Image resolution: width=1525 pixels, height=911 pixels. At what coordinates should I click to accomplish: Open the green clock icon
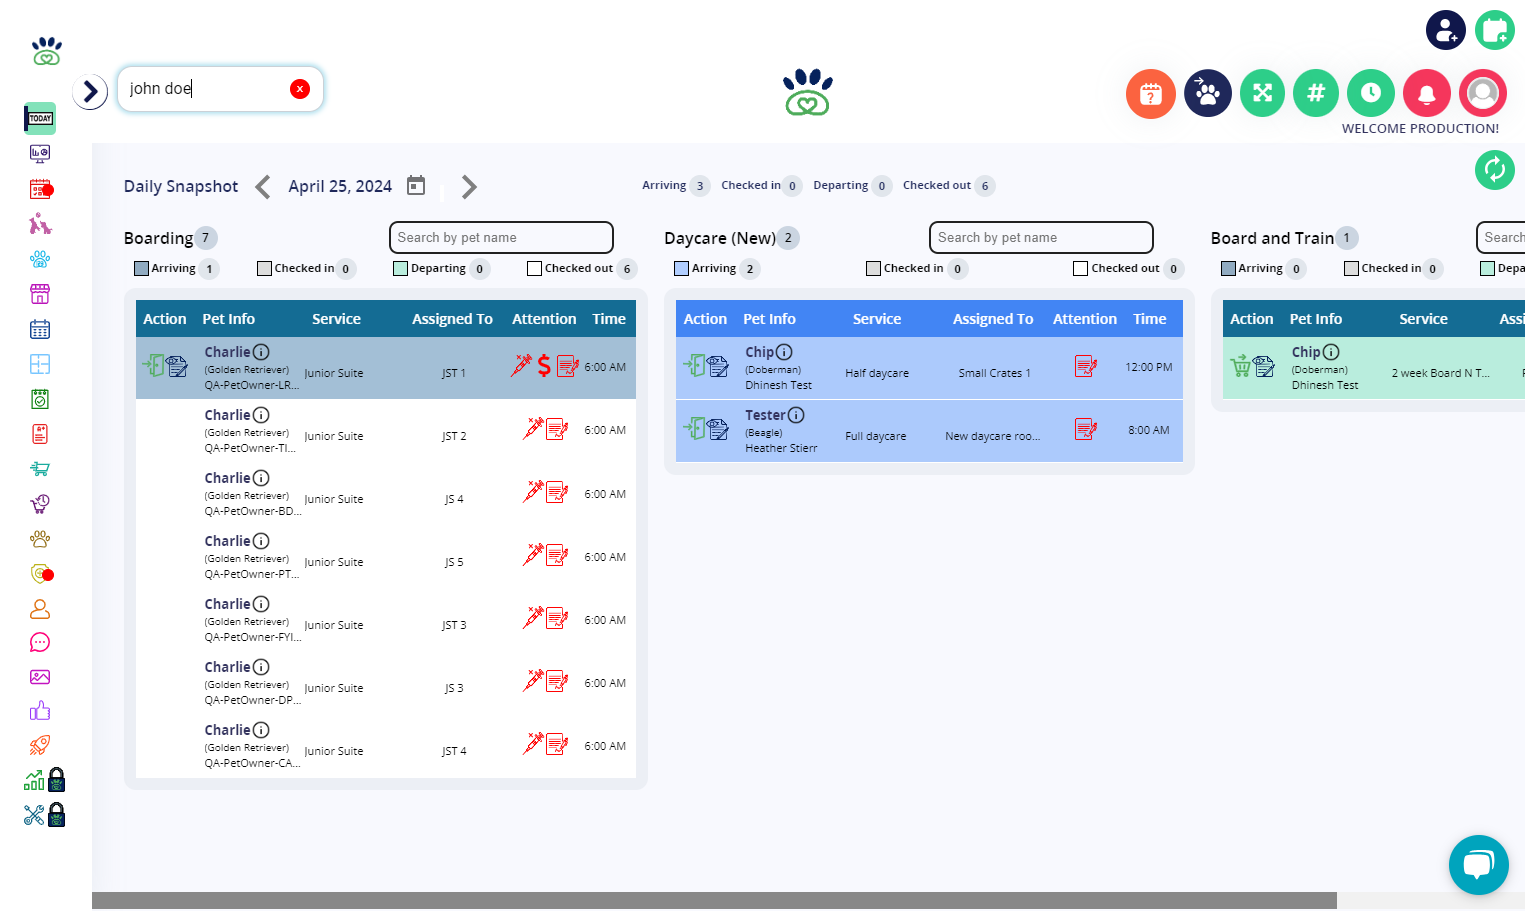pyautogui.click(x=1371, y=93)
